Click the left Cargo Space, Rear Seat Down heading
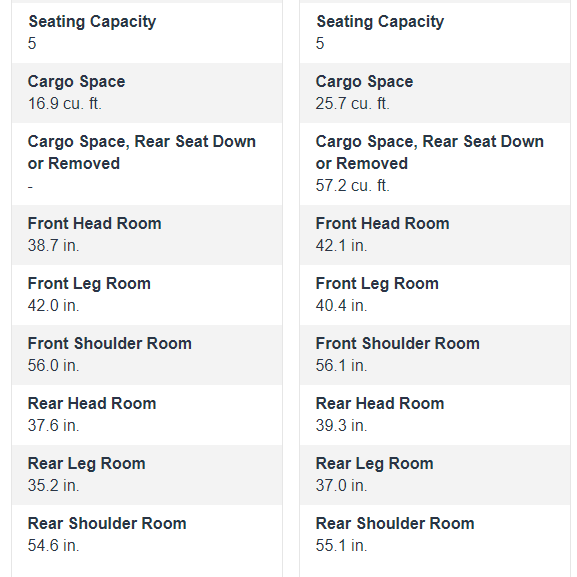Image resolution: width=577 pixels, height=577 pixels. click(x=142, y=152)
